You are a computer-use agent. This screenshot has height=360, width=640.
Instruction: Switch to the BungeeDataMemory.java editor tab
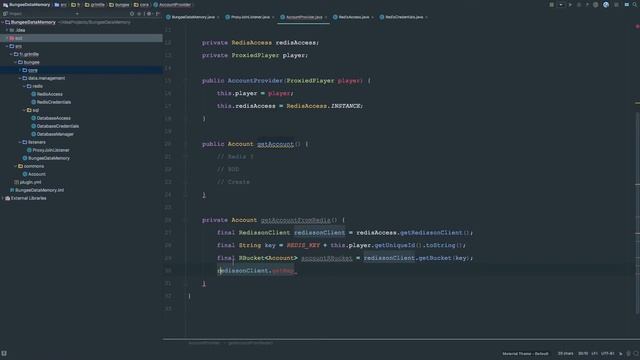[190, 17]
